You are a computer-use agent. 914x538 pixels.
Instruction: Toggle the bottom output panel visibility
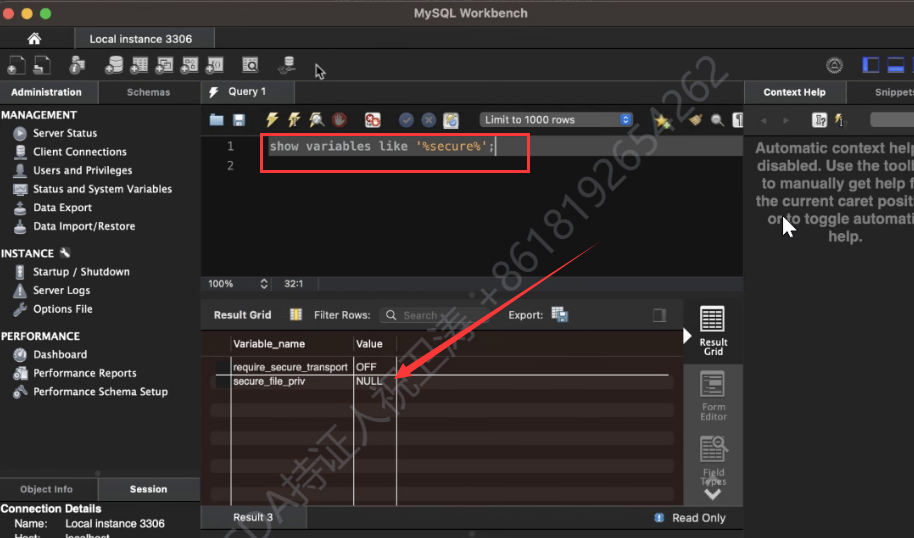pos(895,65)
